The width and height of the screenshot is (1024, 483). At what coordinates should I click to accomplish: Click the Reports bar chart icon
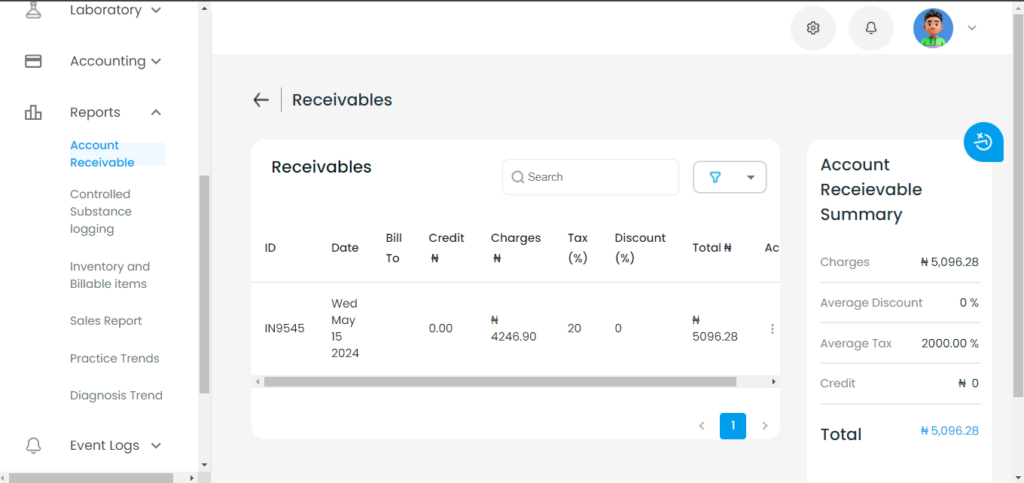click(x=33, y=112)
